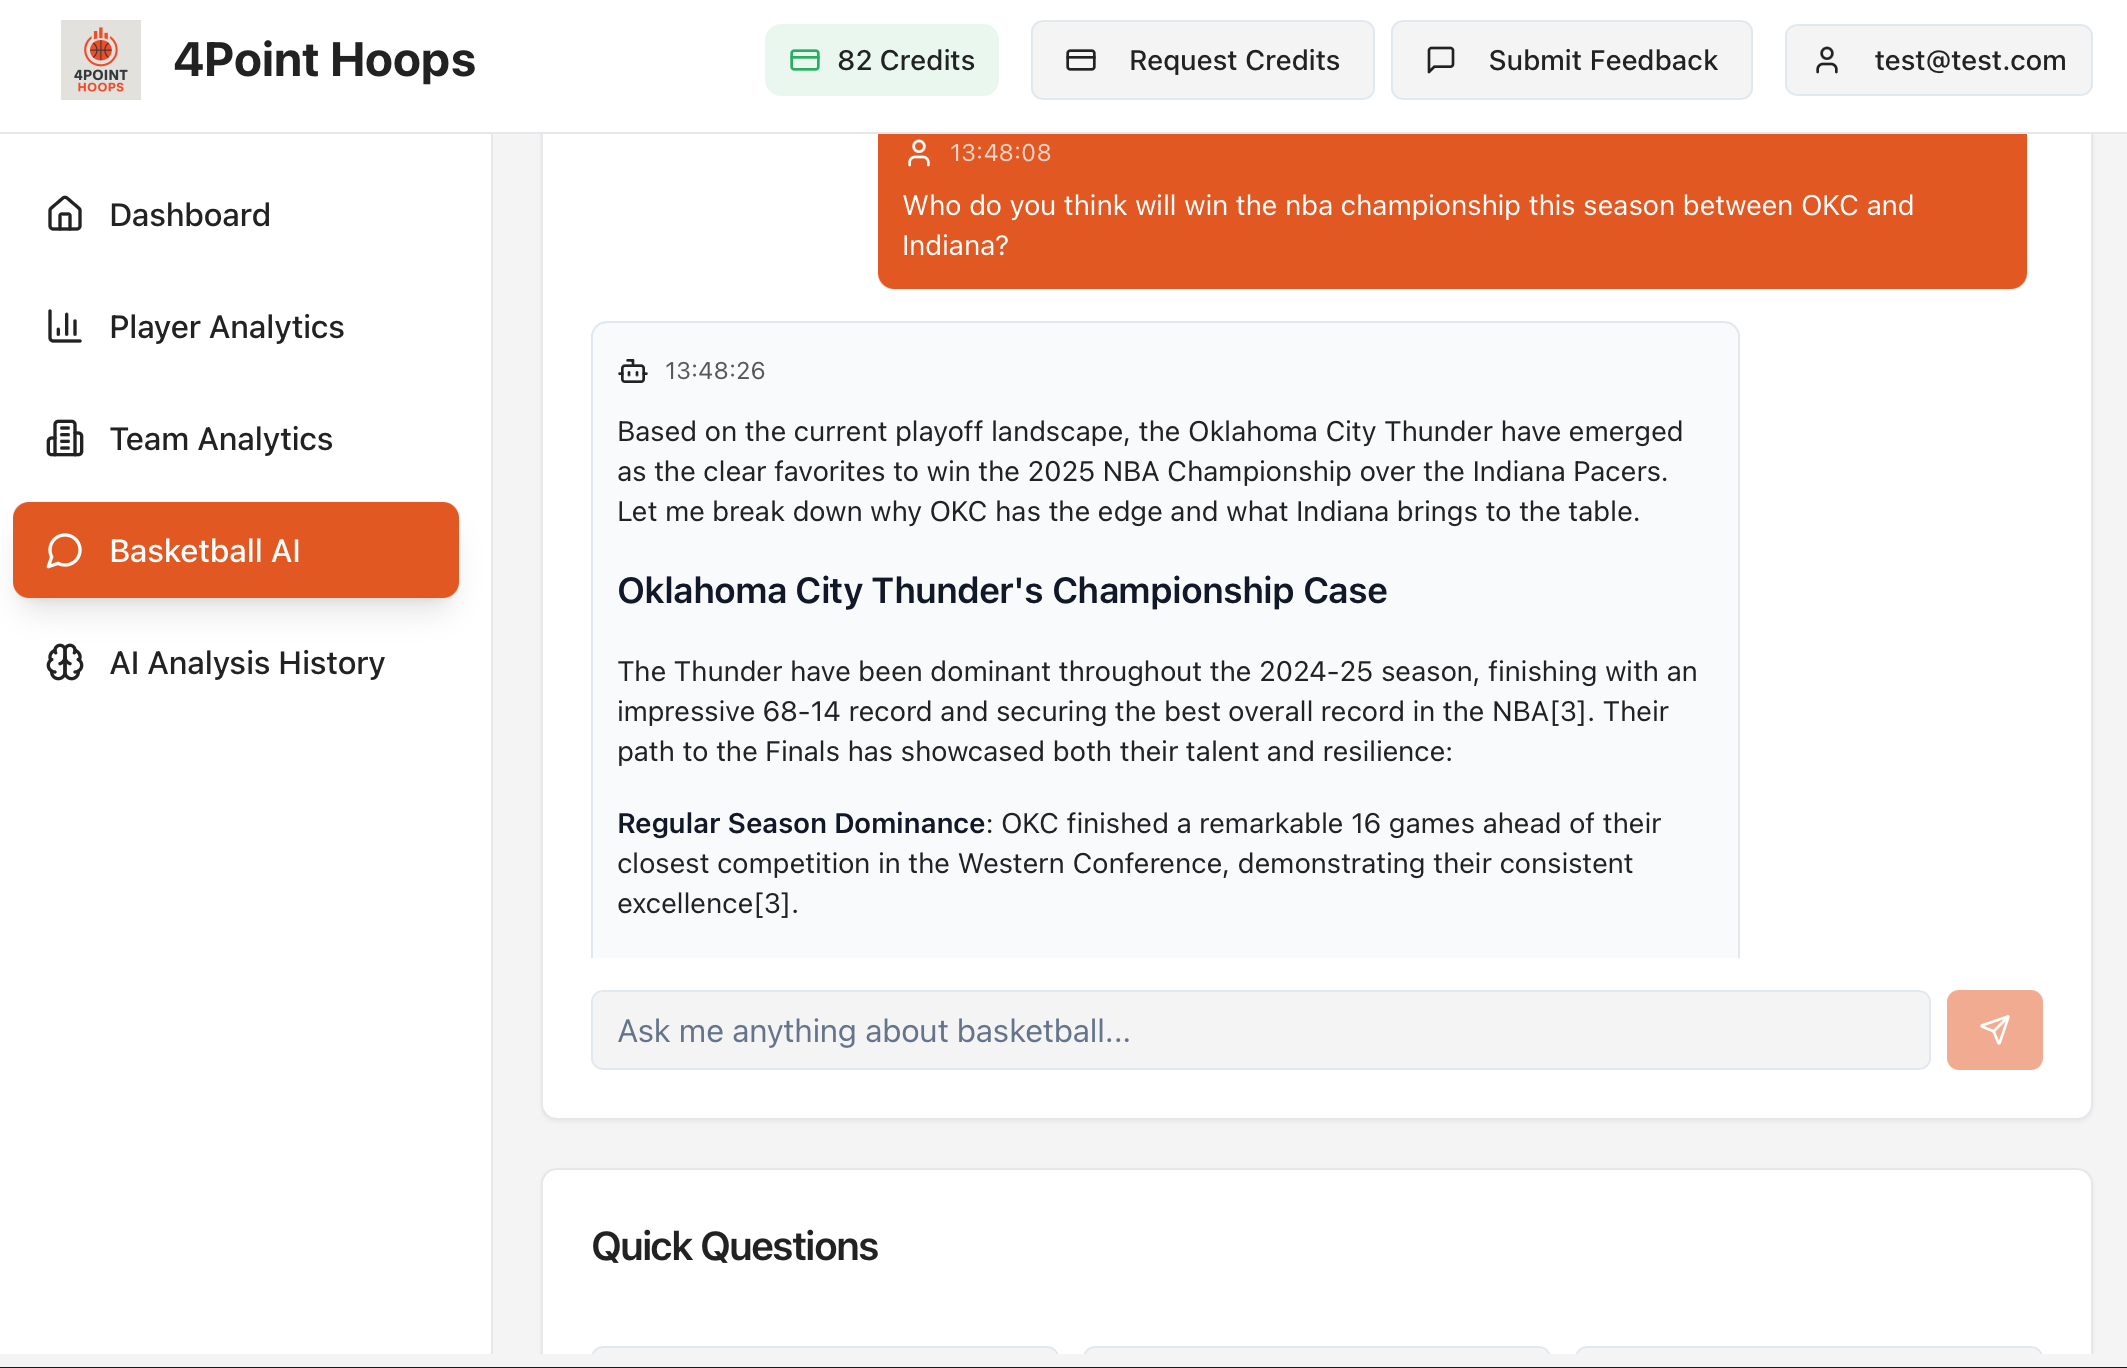Click the robot icon on AI reply
The image size is (2127, 1368).
click(633, 372)
